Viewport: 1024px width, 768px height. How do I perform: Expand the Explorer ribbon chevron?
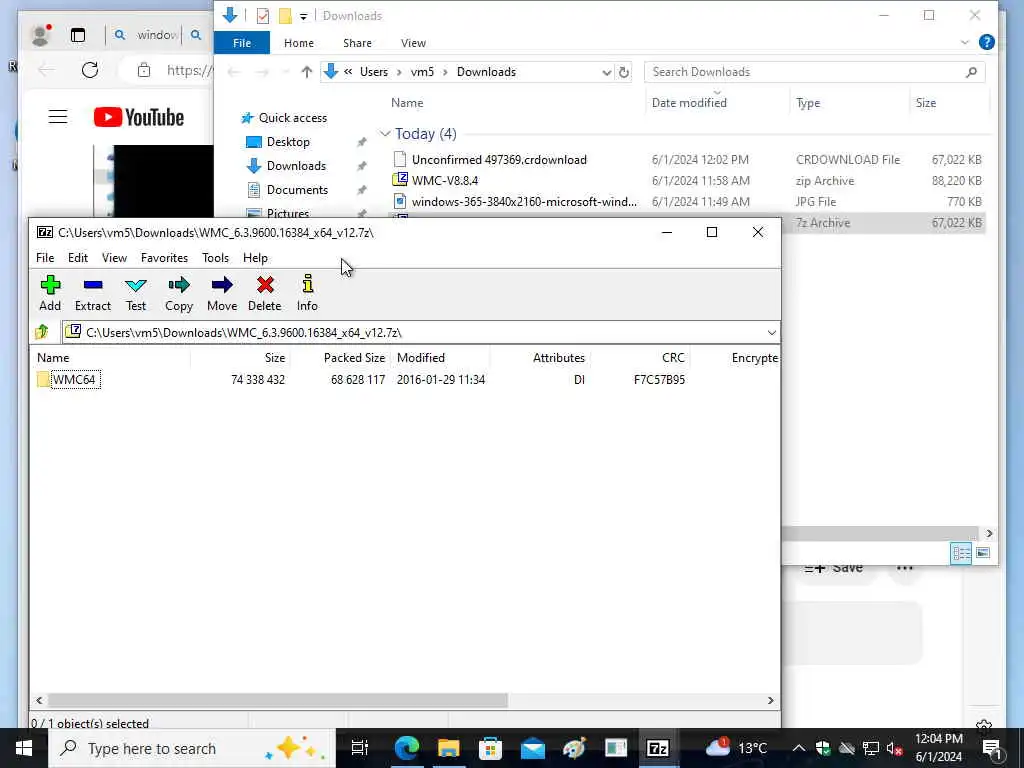point(965,42)
